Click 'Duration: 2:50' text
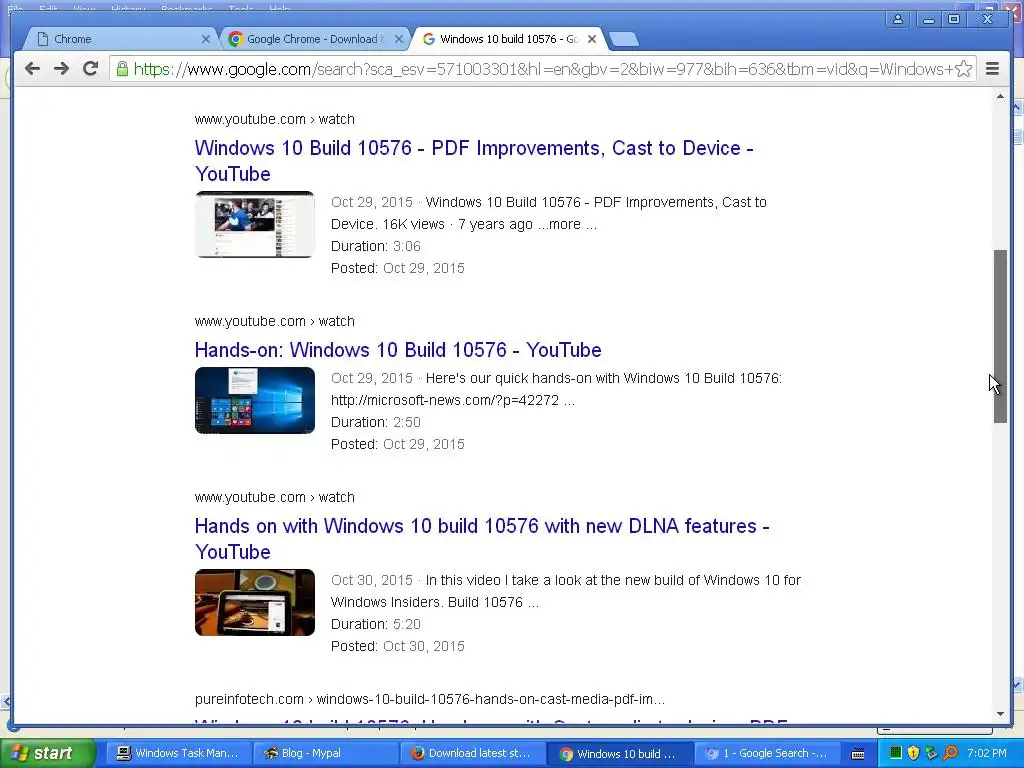The width and height of the screenshot is (1024, 768). (x=376, y=422)
